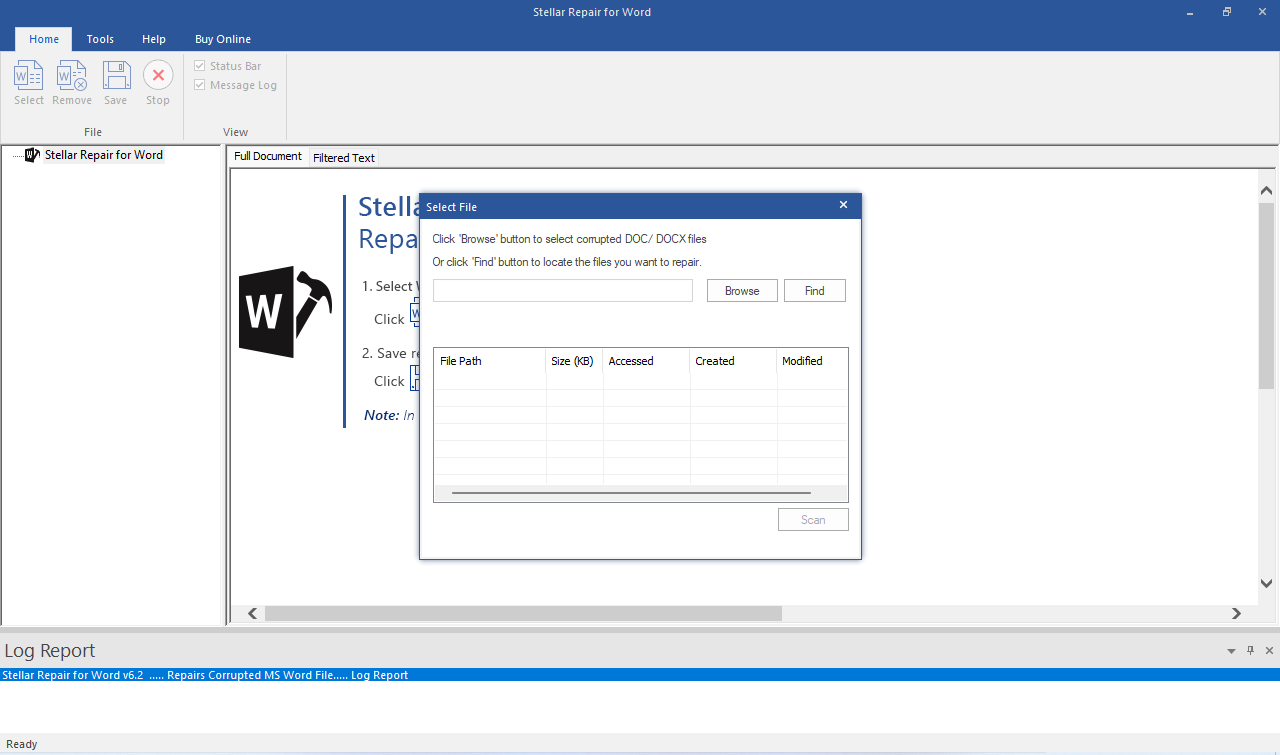Toggle the Message Log checkbox
The height and width of the screenshot is (755, 1280).
point(200,85)
